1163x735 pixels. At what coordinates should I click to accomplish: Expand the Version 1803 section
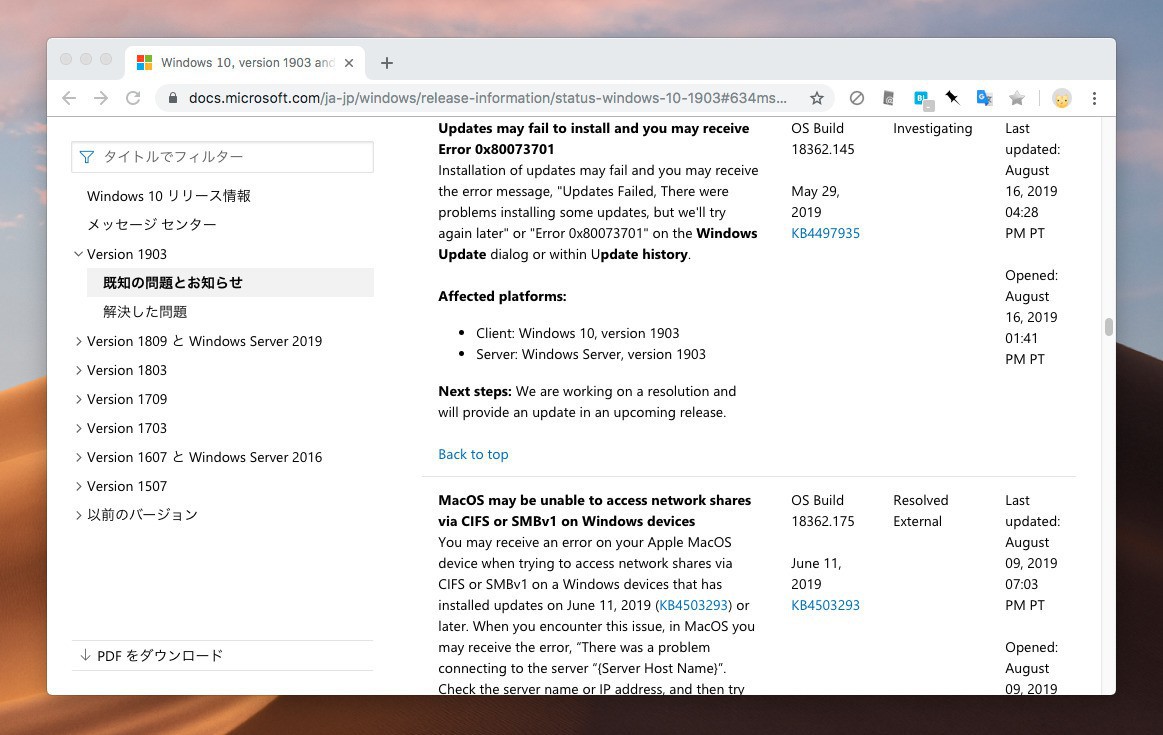click(79, 370)
